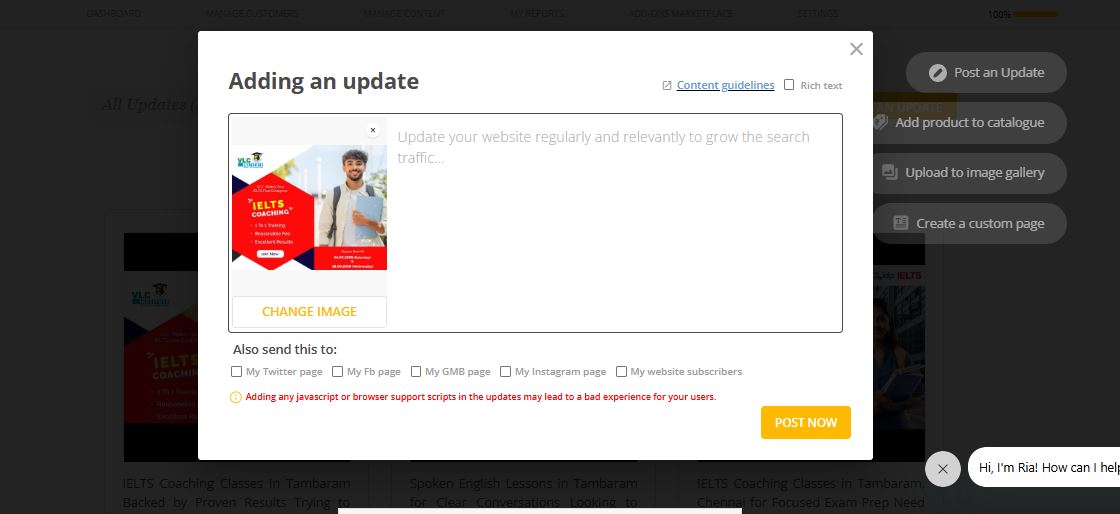Dismiss the Ria chat bubble
1120x514 pixels.
[x=942, y=469]
